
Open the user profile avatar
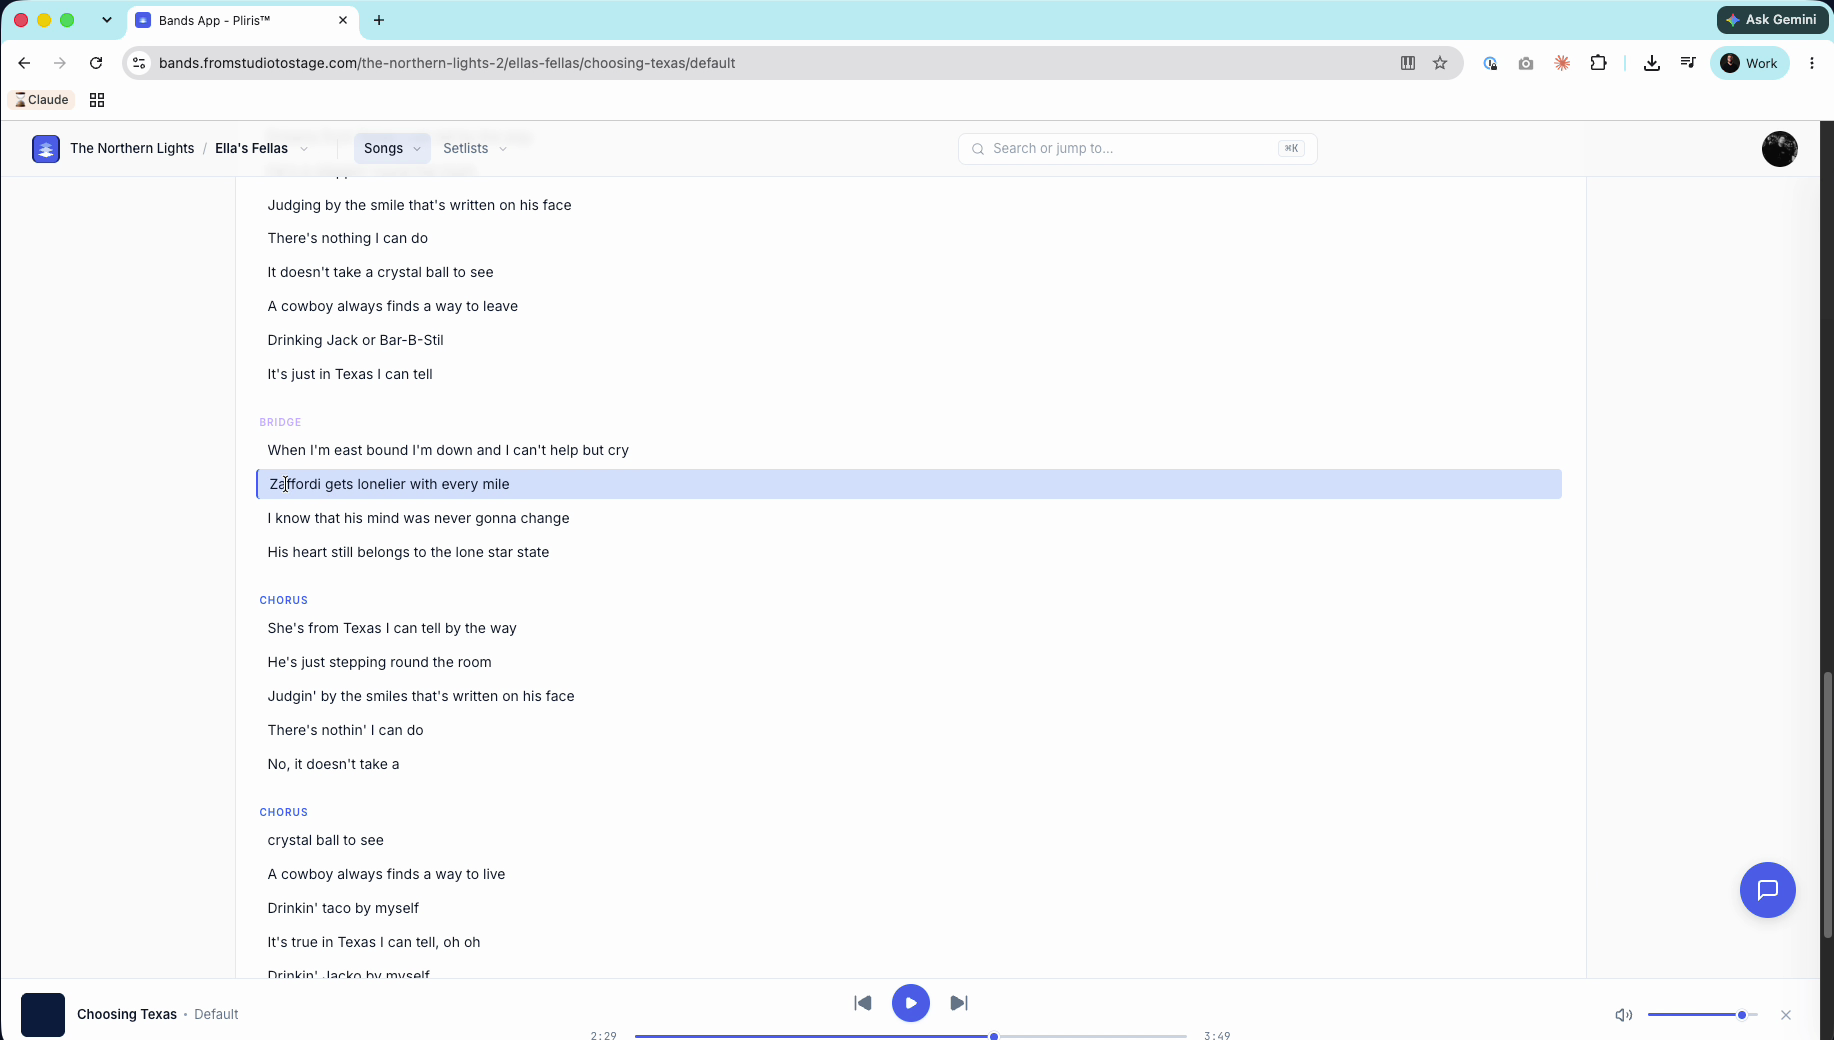(x=1779, y=149)
